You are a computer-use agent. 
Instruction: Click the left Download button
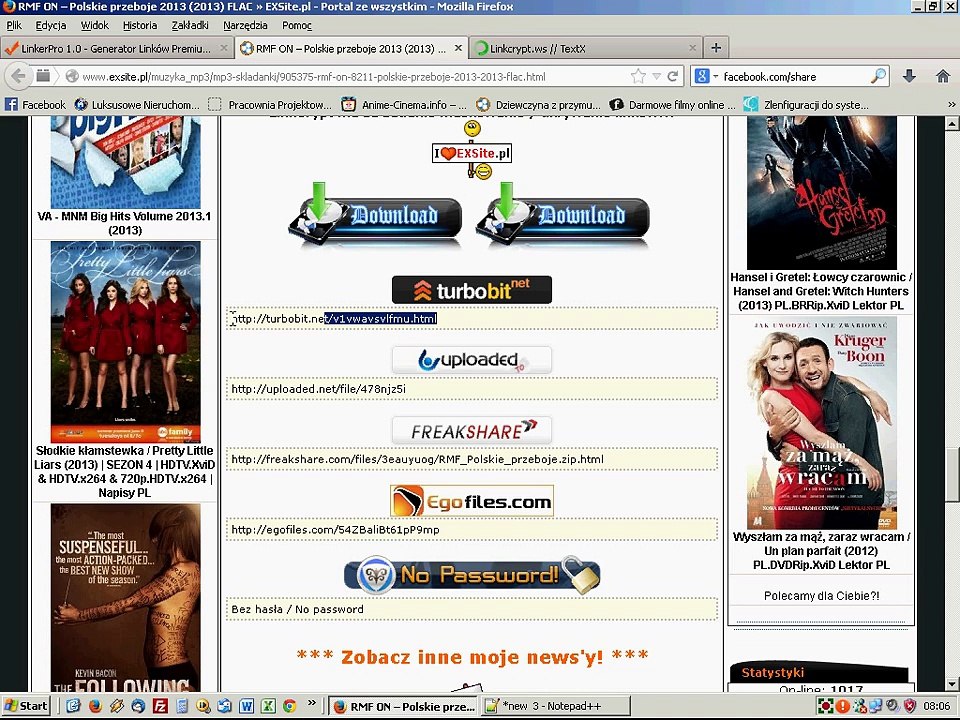375,215
